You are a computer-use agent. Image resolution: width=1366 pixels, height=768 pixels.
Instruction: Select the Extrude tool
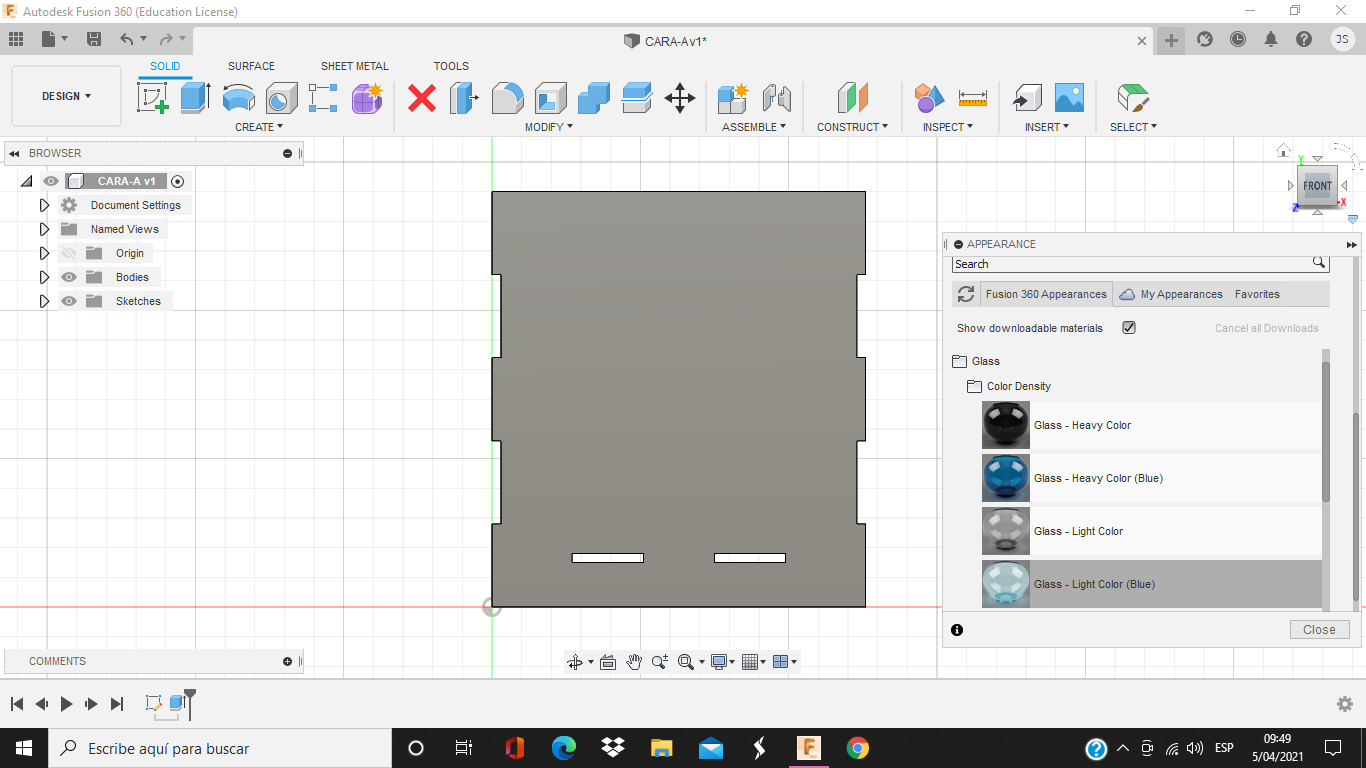195,98
